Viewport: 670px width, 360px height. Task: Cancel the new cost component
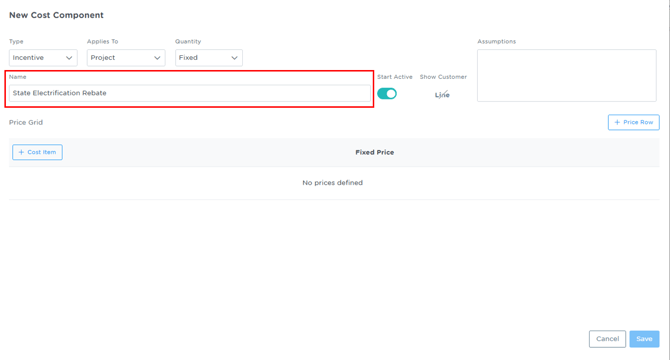click(607, 339)
